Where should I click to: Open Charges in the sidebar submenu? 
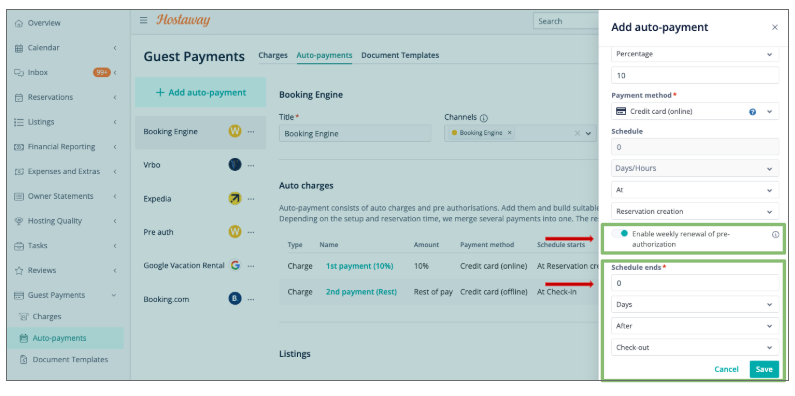(x=47, y=316)
